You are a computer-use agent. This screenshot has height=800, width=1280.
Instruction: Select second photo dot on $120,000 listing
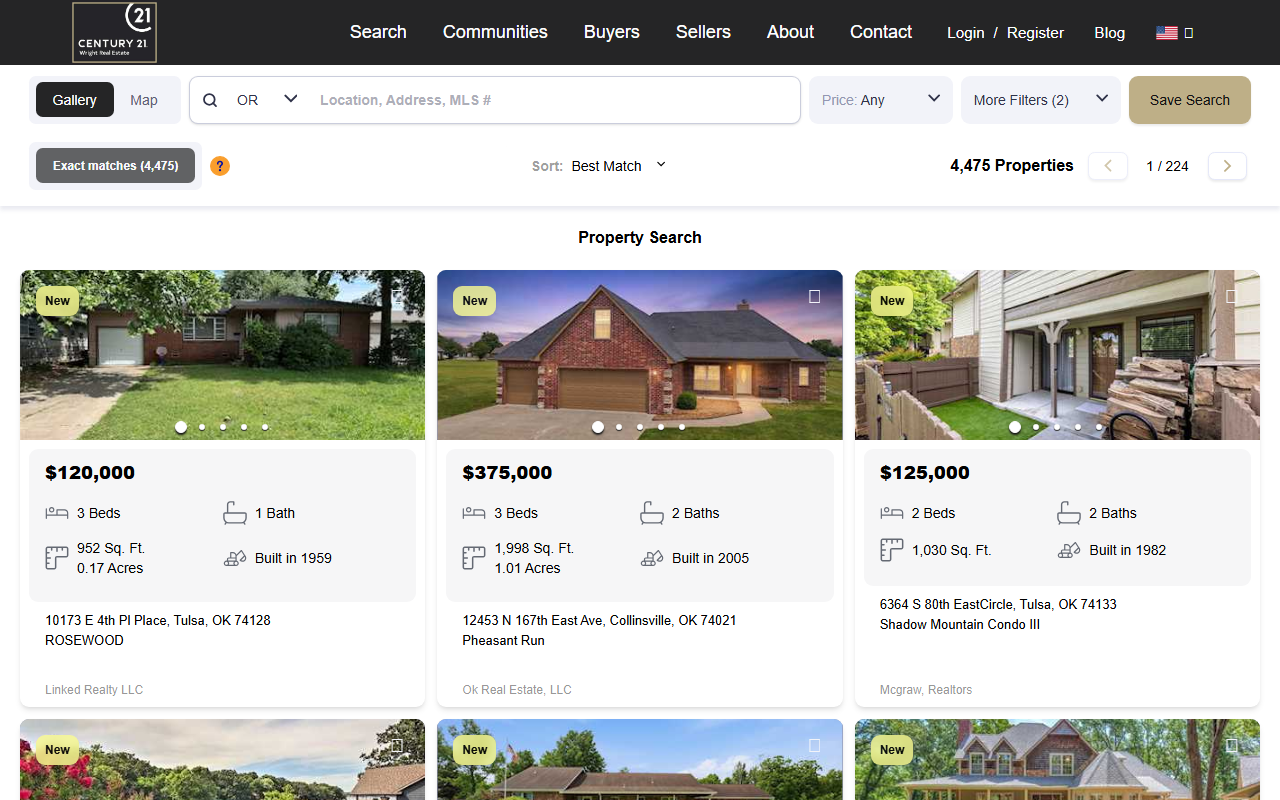coord(202,427)
